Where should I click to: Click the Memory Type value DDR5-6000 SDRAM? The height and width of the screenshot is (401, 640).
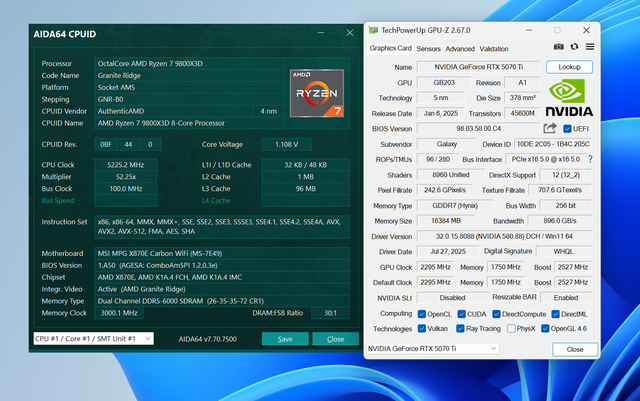click(x=222, y=301)
